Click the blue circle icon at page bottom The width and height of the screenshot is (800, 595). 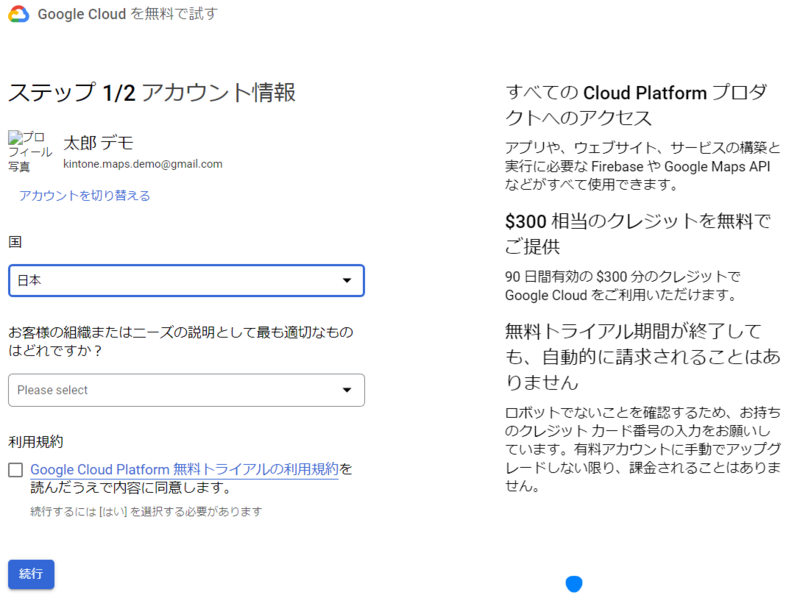[574, 584]
